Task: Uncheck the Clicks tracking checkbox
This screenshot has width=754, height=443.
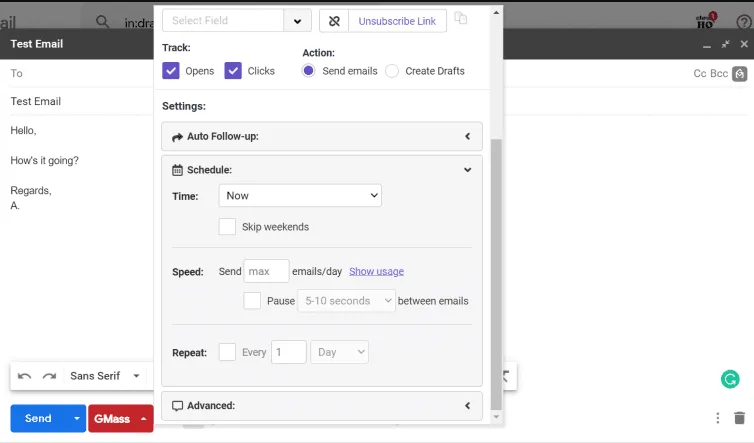Action: coord(233,71)
